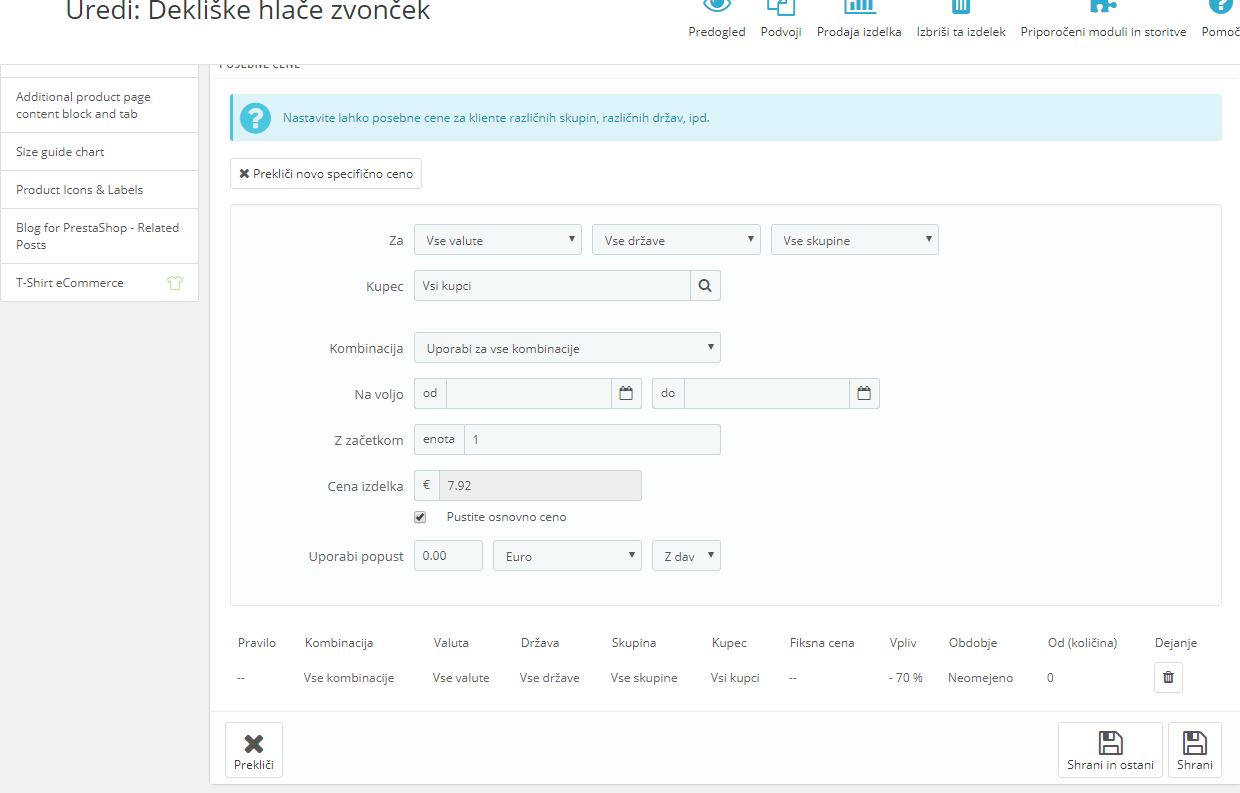Click the 'Vse skupine' table cell
Screen dimensions: 1240x793
point(644,678)
